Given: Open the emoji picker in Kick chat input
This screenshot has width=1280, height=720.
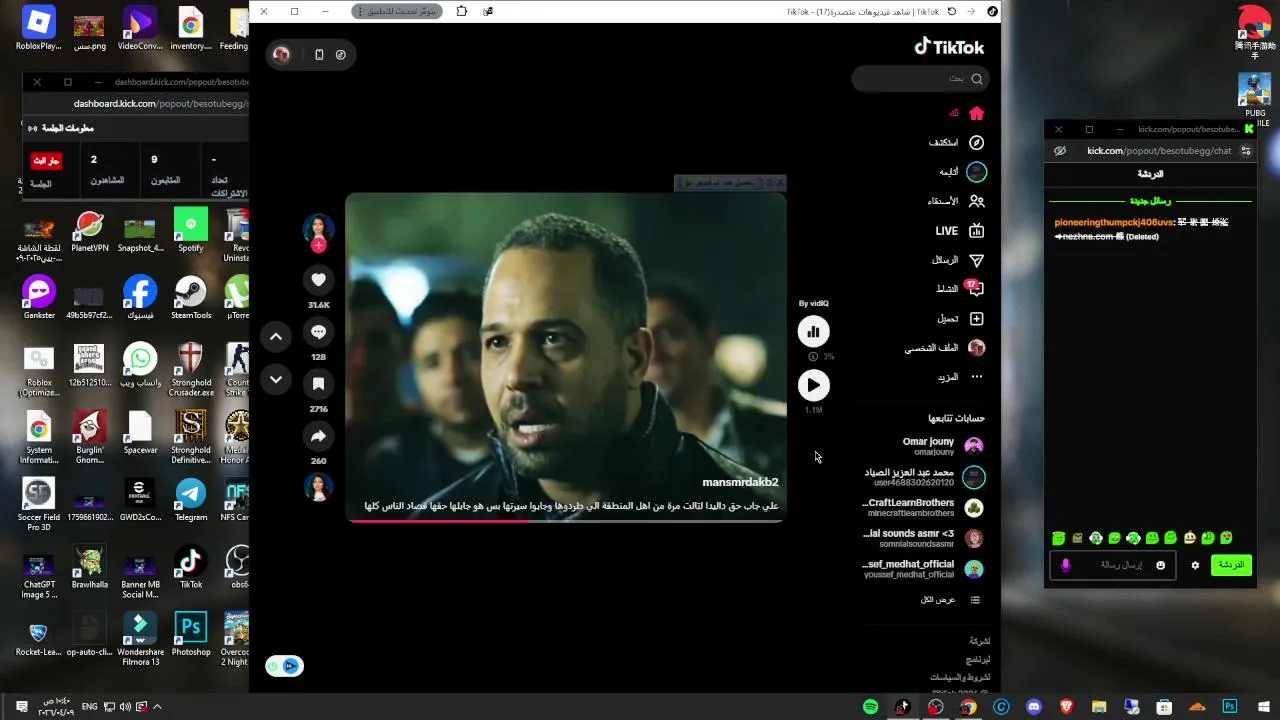Looking at the screenshot, I should tap(1160, 565).
